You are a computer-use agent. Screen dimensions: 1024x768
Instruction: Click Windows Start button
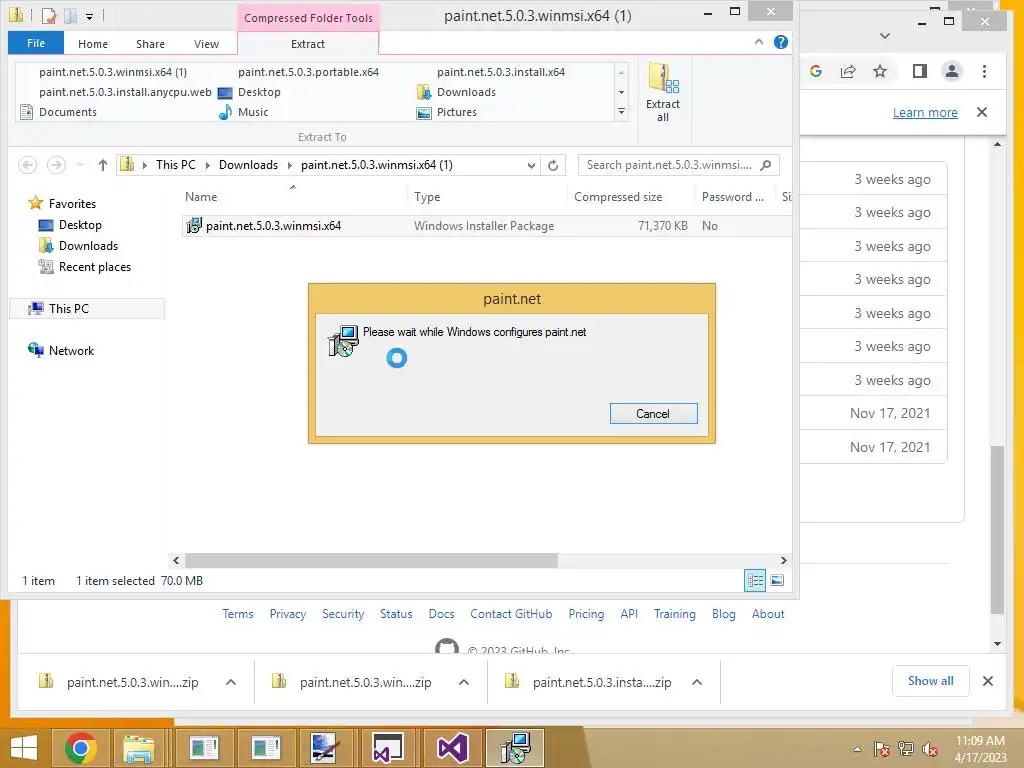click(24, 748)
